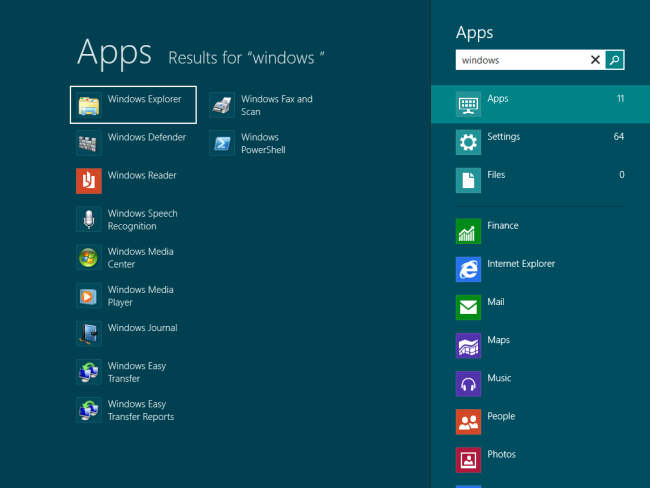
Task: Click the Settings gear icon
Action: pyautogui.click(x=468, y=142)
